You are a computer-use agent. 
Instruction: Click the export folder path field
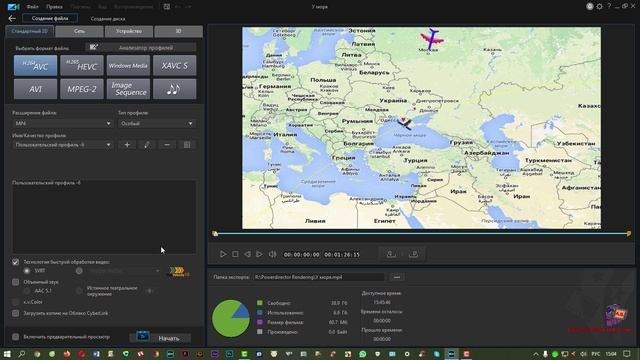(x=319, y=277)
